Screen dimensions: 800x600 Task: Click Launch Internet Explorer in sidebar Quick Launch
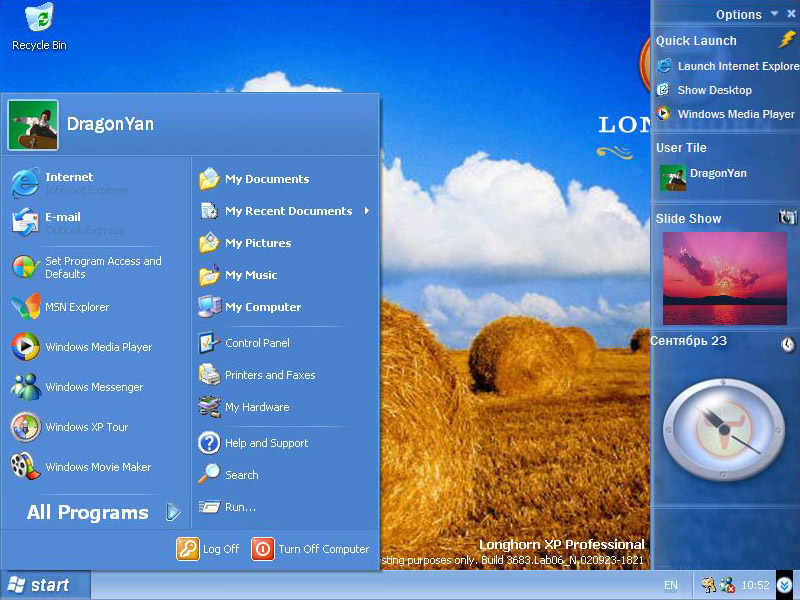pyautogui.click(x=728, y=66)
